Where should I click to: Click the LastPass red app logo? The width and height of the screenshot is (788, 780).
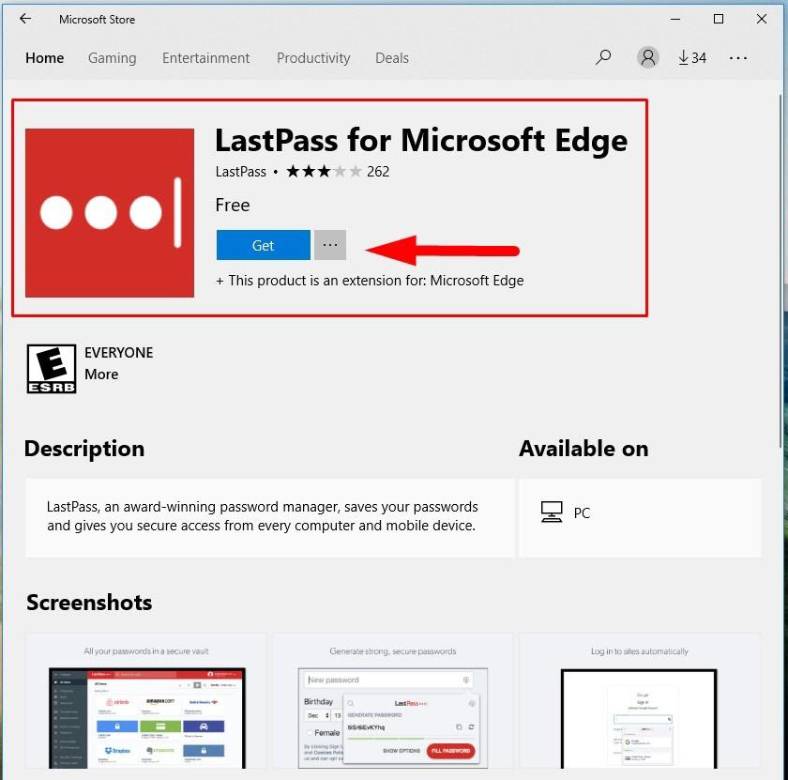pyautogui.click(x=110, y=213)
